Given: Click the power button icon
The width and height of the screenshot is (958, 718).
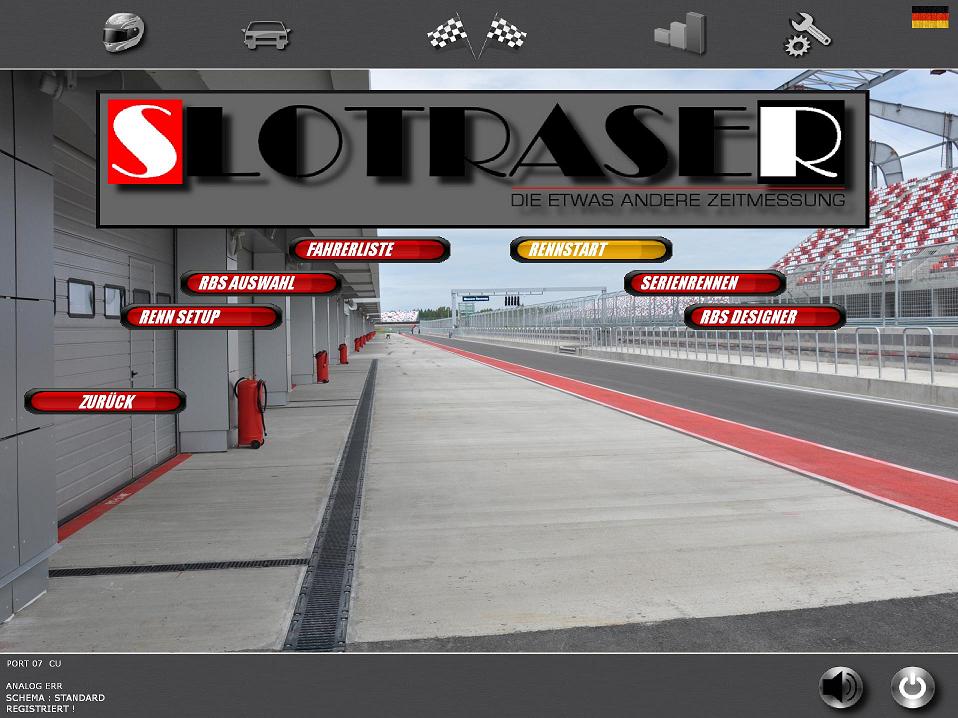Looking at the screenshot, I should pos(912,687).
